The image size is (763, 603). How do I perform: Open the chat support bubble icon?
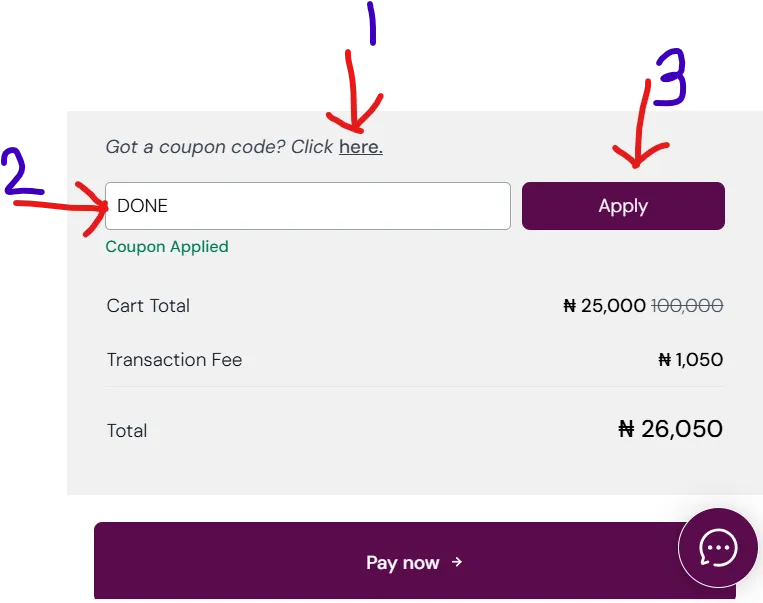[x=718, y=547]
